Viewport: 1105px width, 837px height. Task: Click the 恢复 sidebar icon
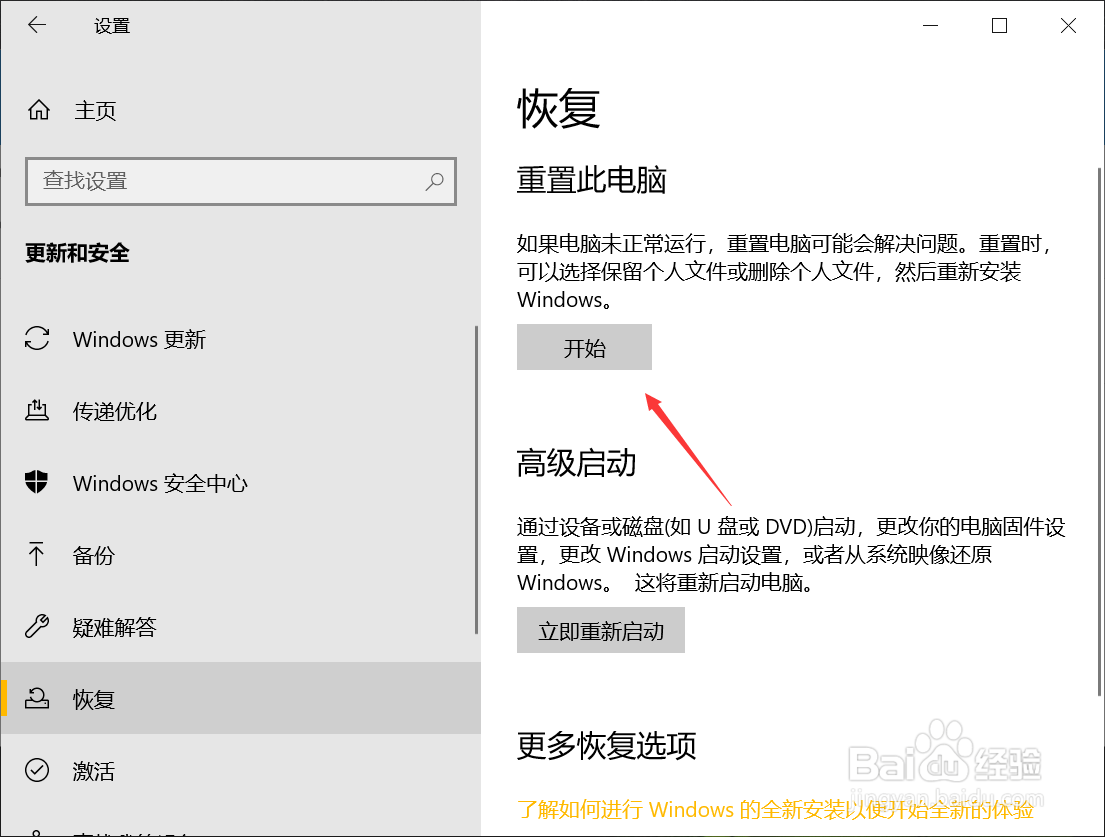(37, 698)
